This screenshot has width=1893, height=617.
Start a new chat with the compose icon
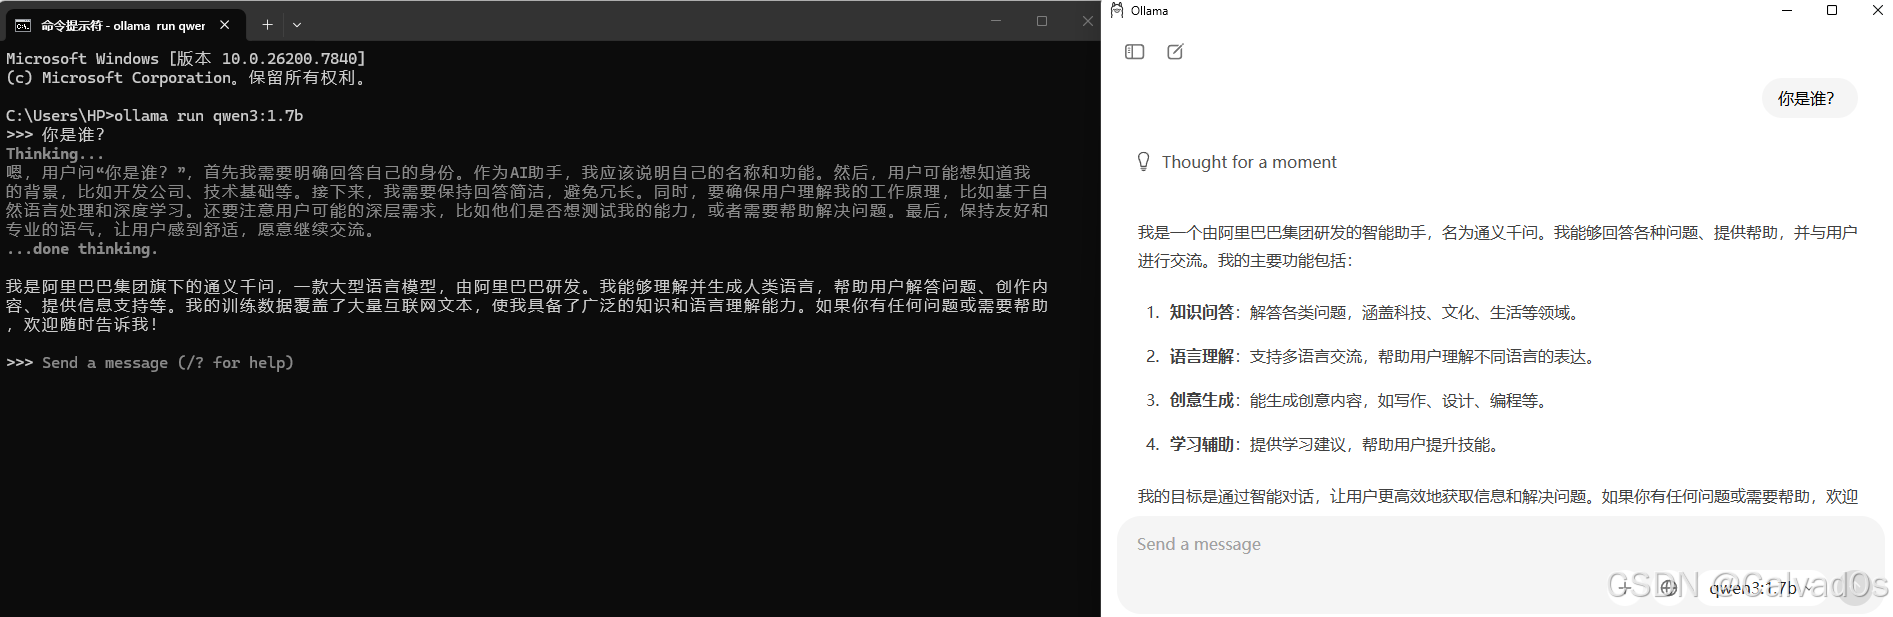tap(1175, 52)
